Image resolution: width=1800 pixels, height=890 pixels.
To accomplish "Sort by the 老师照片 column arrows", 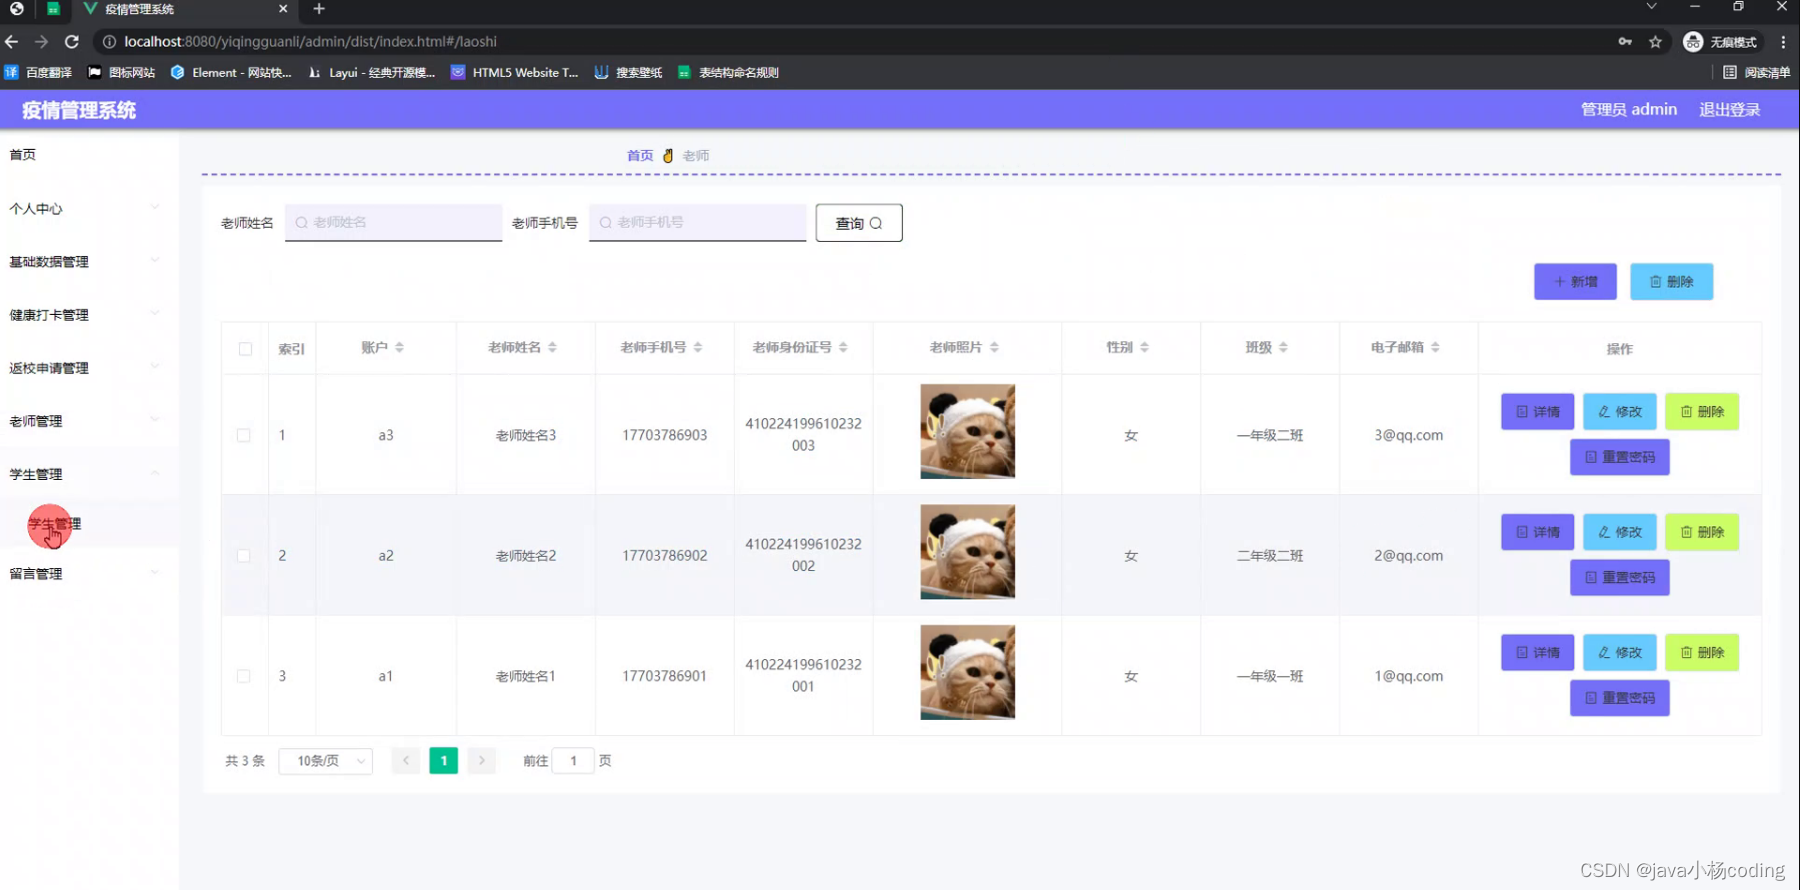I will point(994,348).
